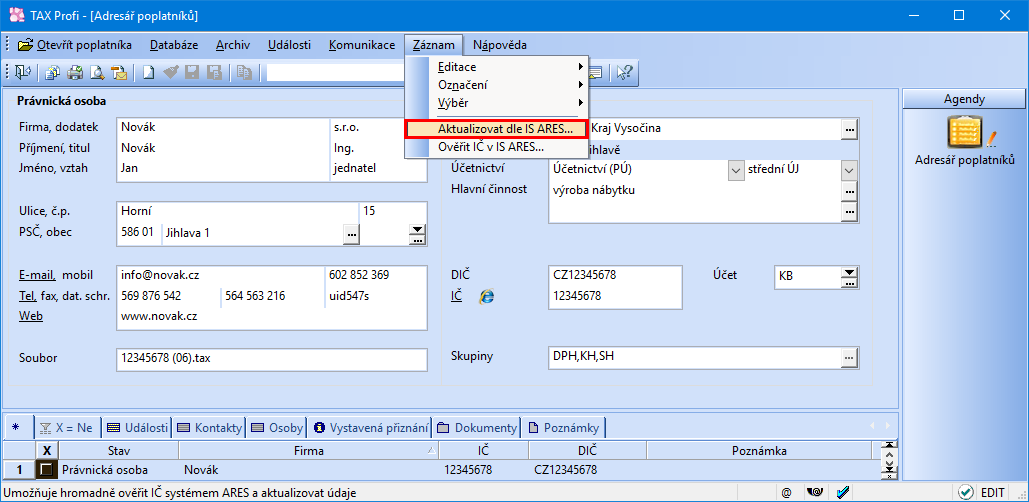This screenshot has height=502, width=1029.
Task: Click the IČ link label
Action: coord(457,296)
